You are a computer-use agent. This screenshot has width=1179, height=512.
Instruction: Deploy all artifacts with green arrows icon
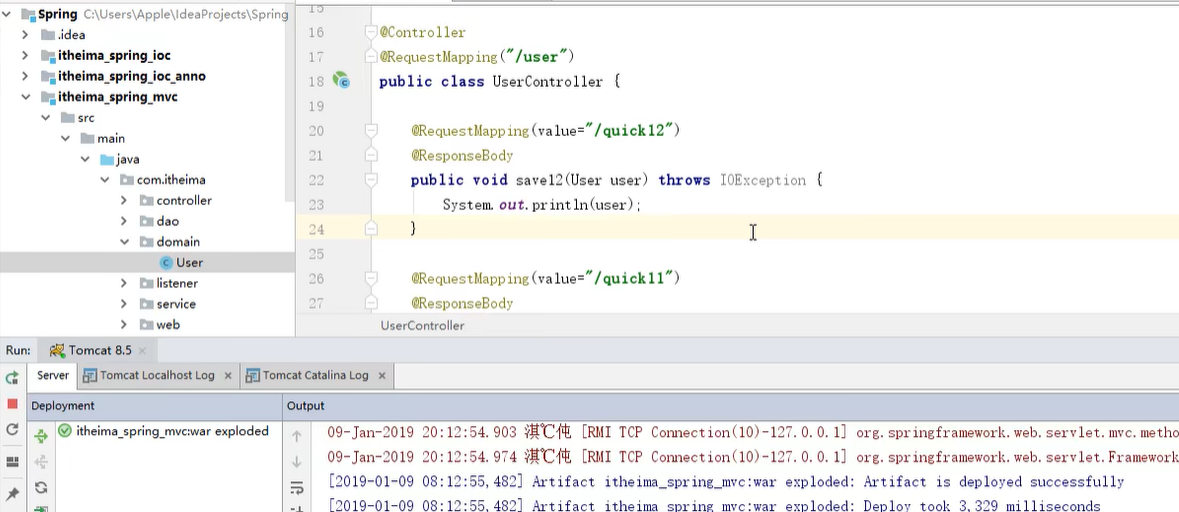pyautogui.click(x=41, y=435)
